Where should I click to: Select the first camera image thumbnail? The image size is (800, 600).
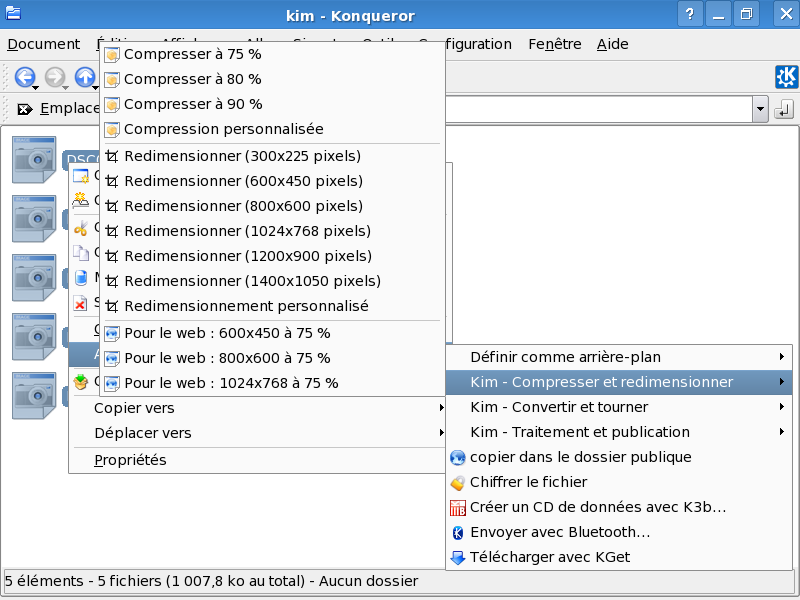(34, 159)
